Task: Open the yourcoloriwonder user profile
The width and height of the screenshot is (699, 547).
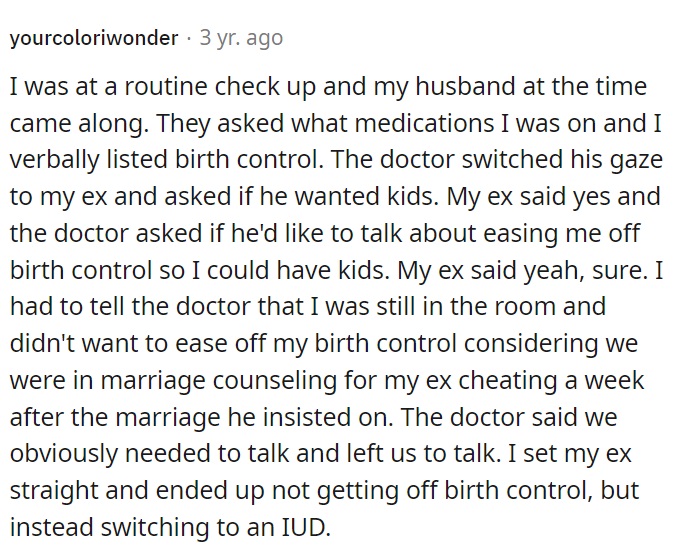Action: click(x=94, y=38)
